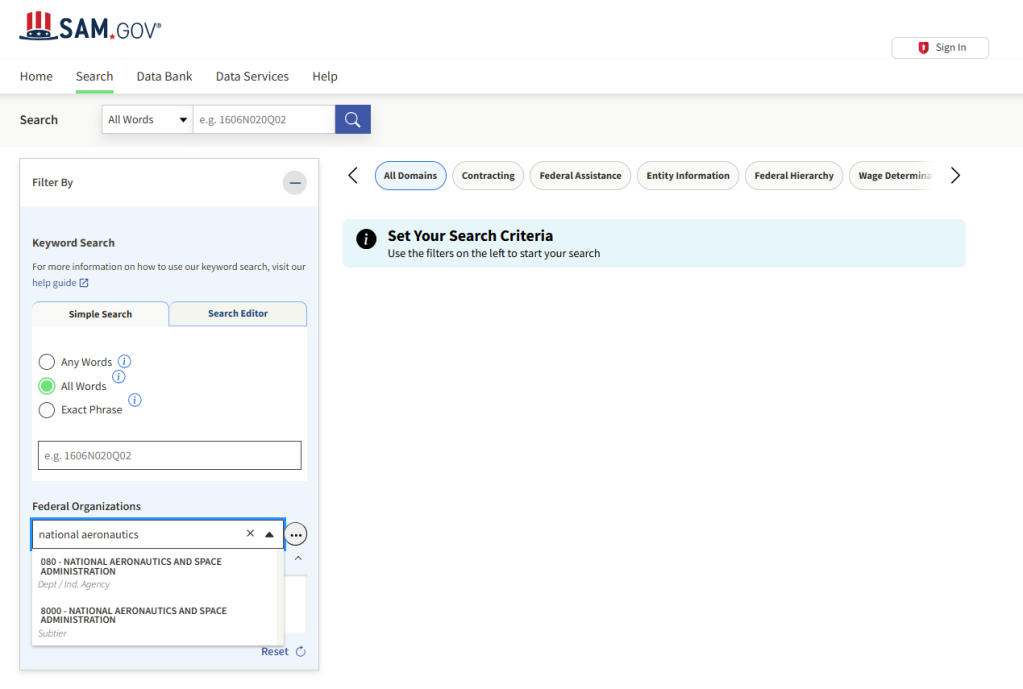
Task: Select the All Words radio button
Action: pyautogui.click(x=47, y=386)
